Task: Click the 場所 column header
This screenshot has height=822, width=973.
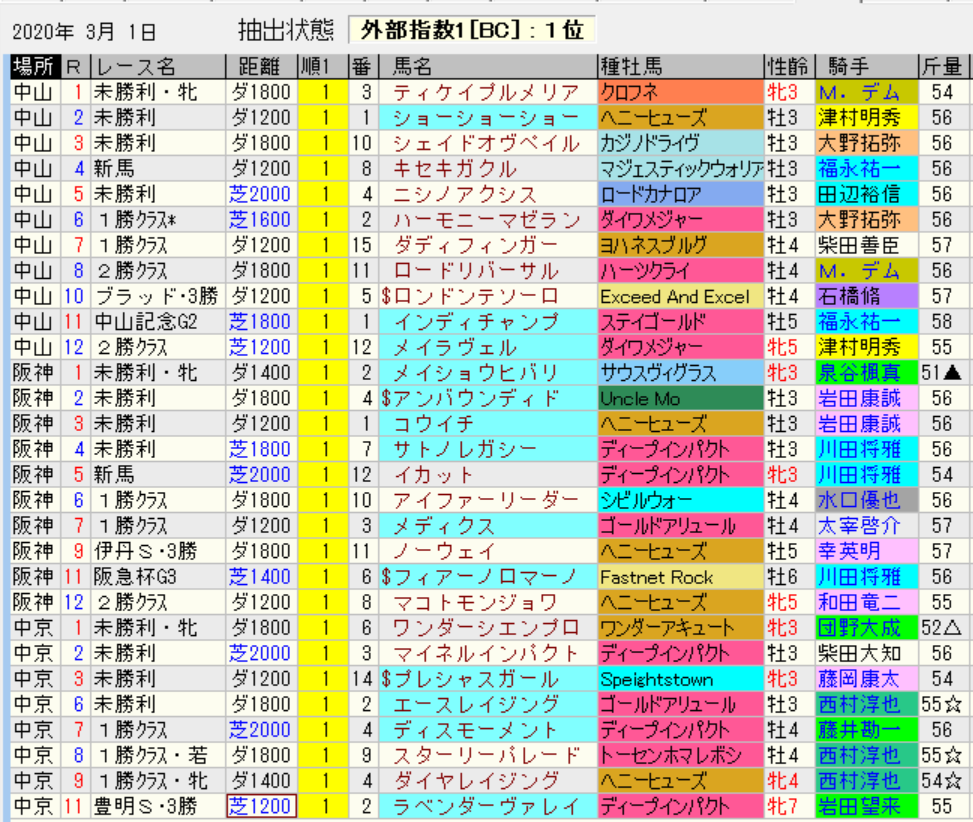Action: [35, 67]
